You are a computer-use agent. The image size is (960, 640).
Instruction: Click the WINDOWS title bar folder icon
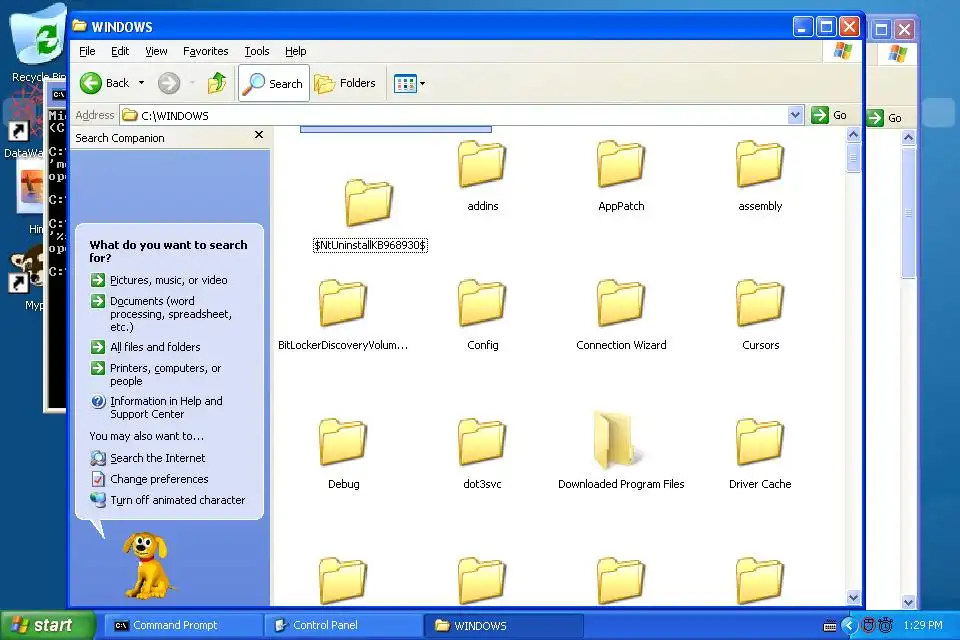(80, 26)
